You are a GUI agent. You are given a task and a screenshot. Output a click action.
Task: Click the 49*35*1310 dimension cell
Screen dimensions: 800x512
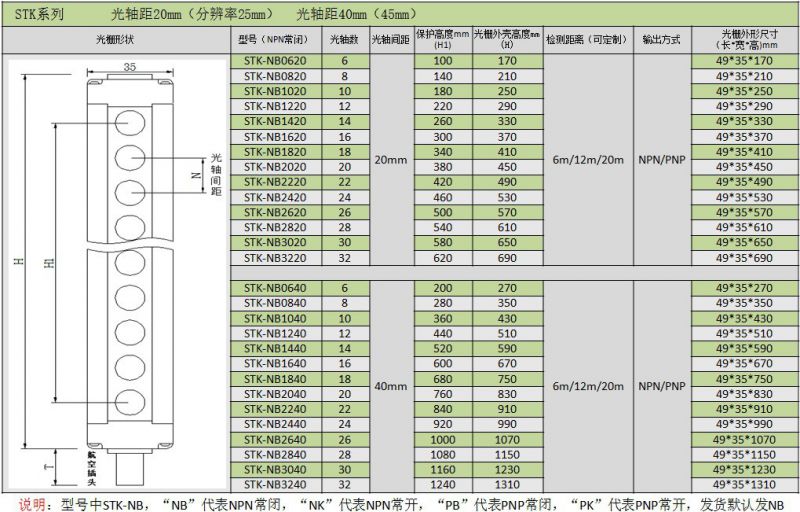(745, 484)
